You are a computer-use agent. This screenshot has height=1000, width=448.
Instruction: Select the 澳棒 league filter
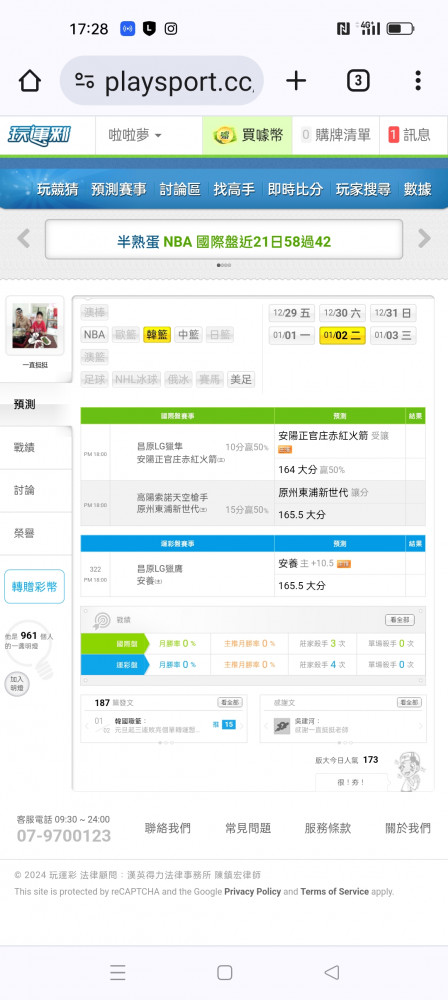click(94, 312)
